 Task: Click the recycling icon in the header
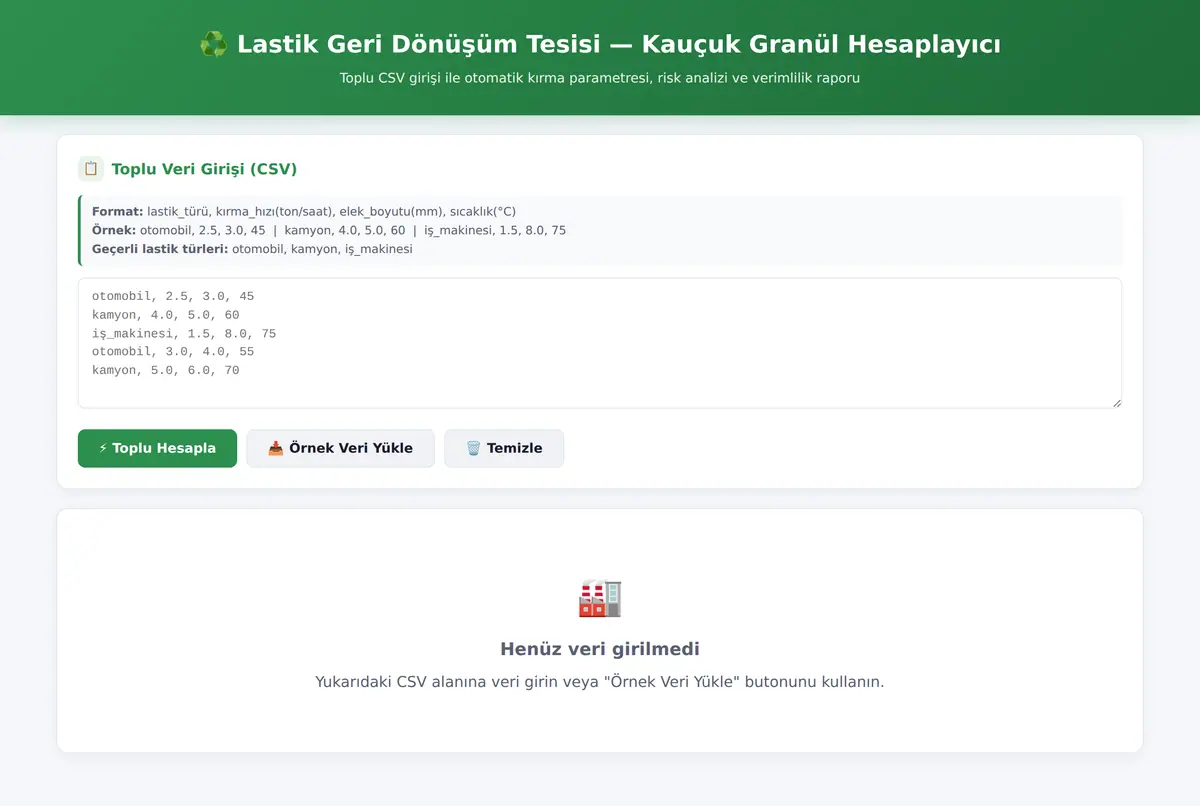pyautogui.click(x=213, y=45)
